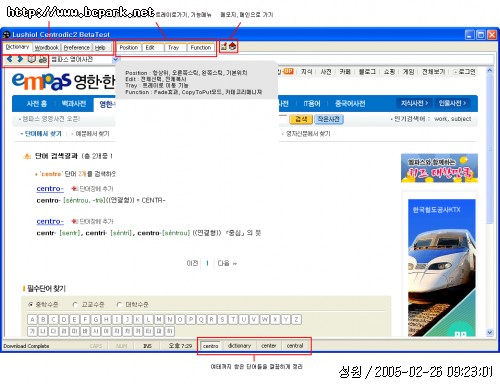
Task: Select the central history tab in status bar
Action: (295, 346)
